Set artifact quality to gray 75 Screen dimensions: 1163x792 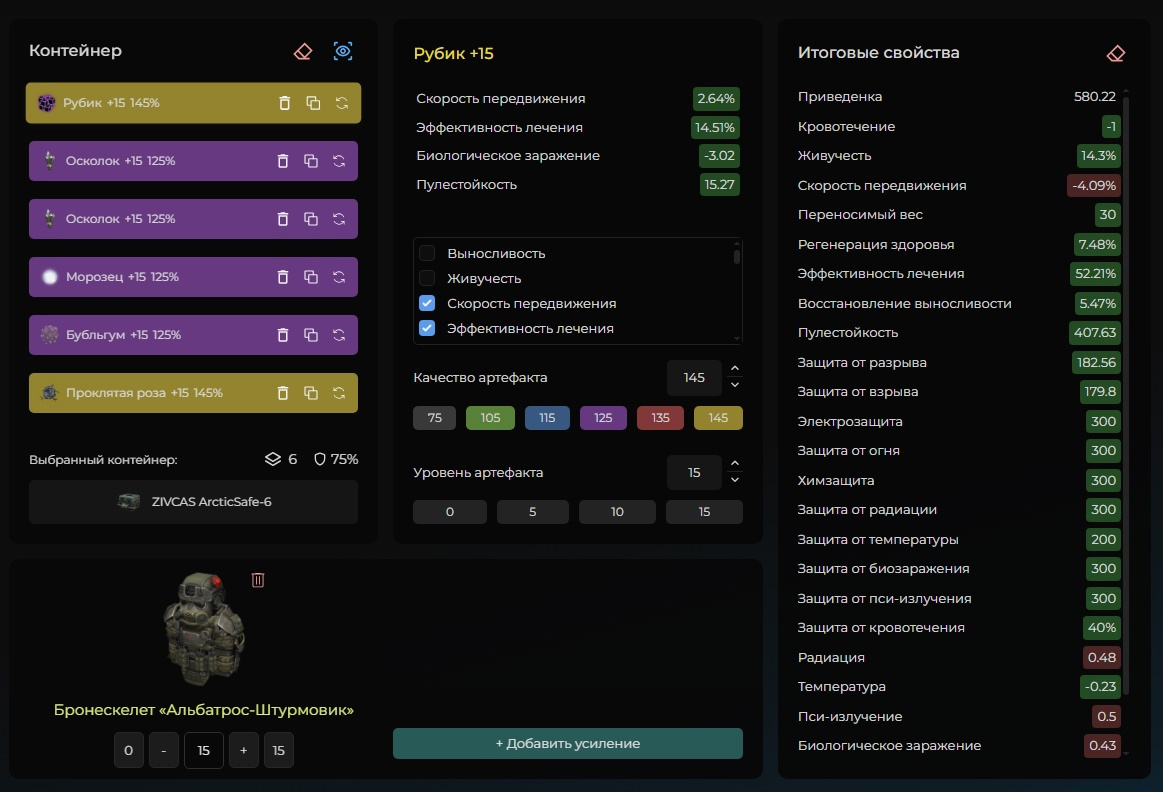tap(435, 418)
